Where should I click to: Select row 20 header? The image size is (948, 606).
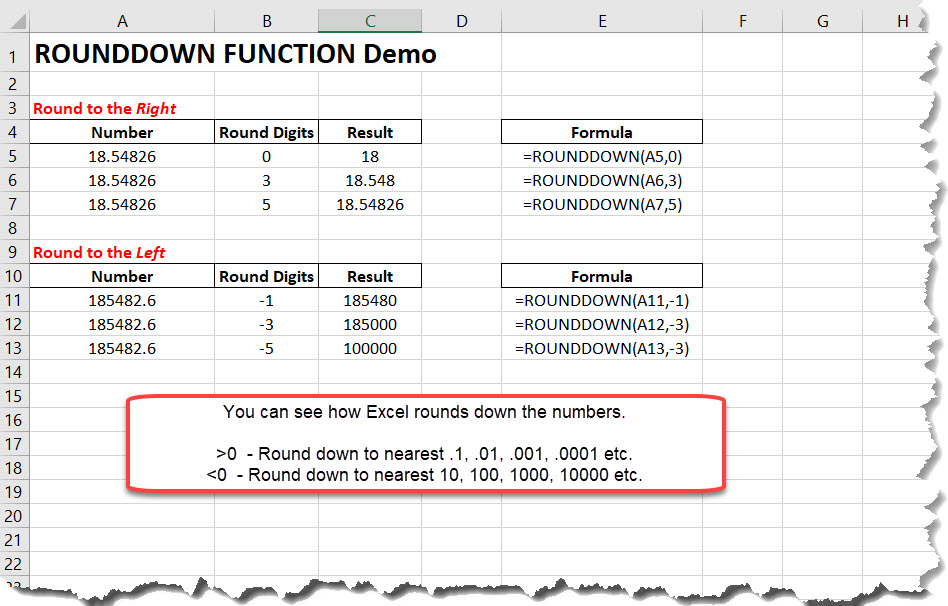[x=13, y=516]
